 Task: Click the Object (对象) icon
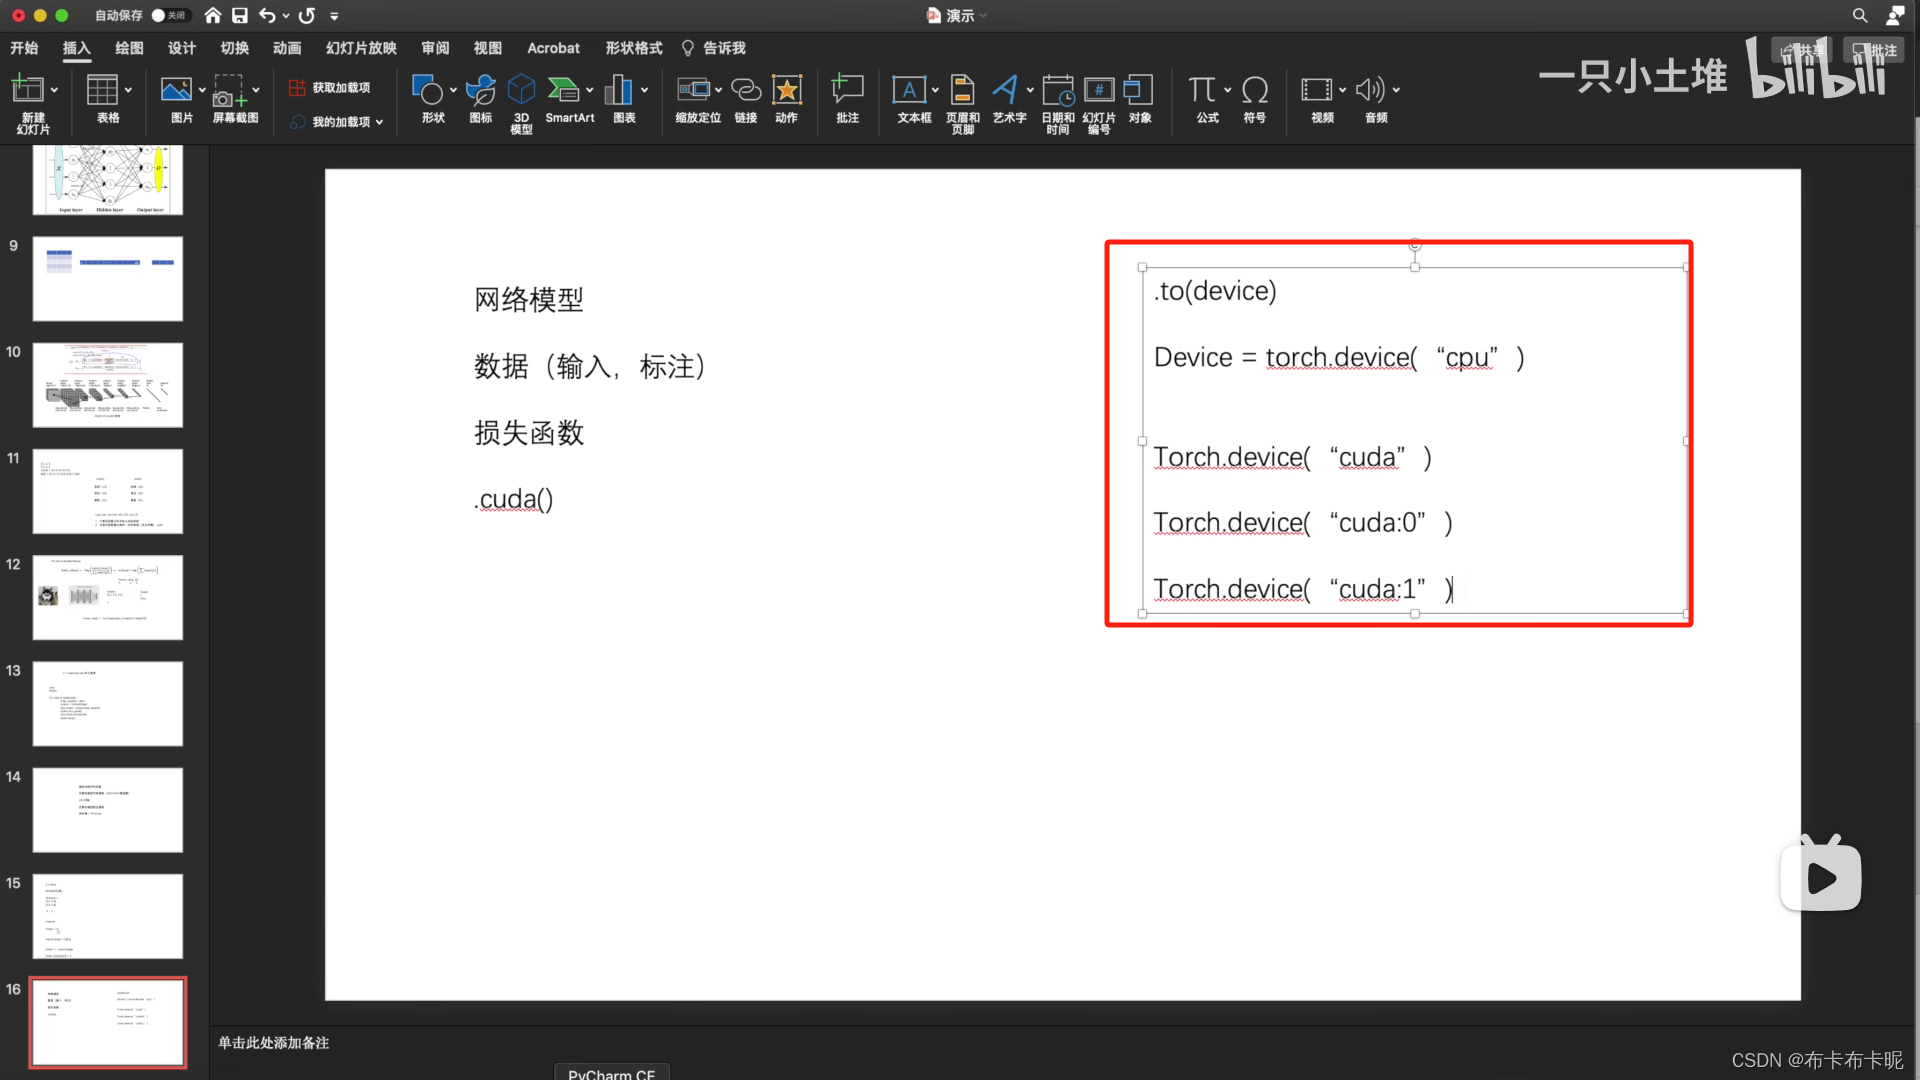coord(1139,90)
